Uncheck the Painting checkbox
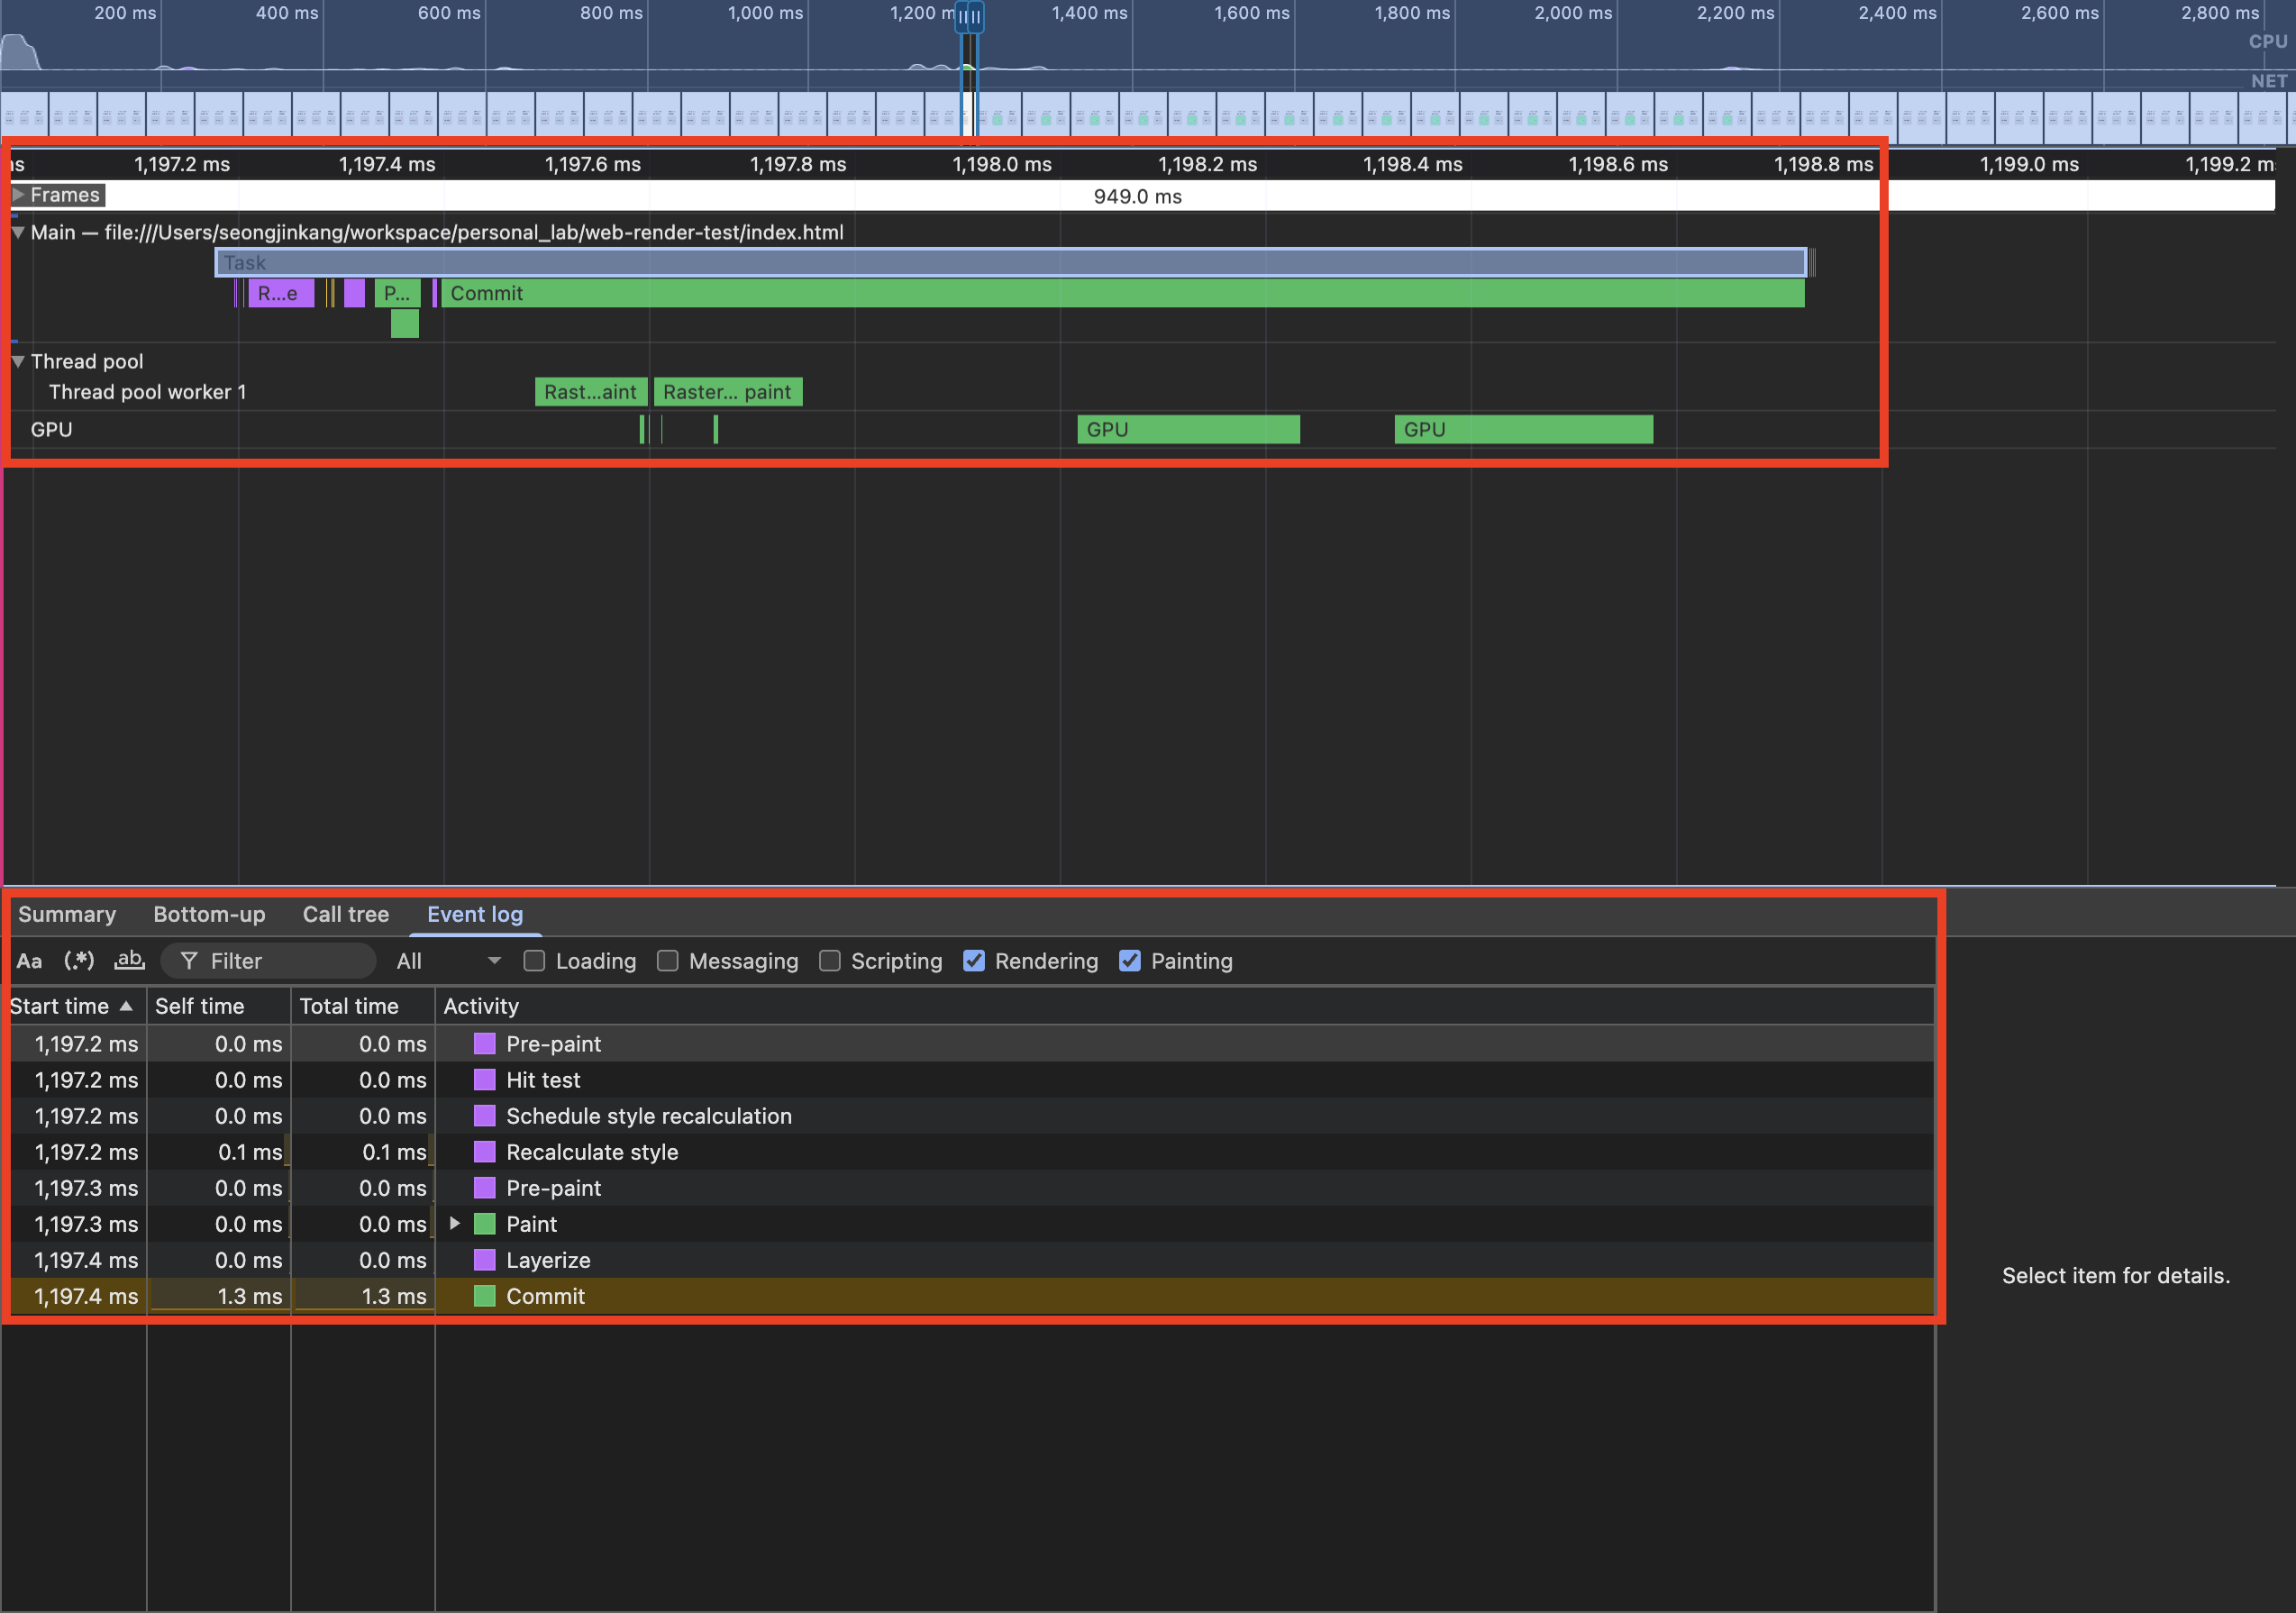The width and height of the screenshot is (2296, 1613). coord(1129,961)
